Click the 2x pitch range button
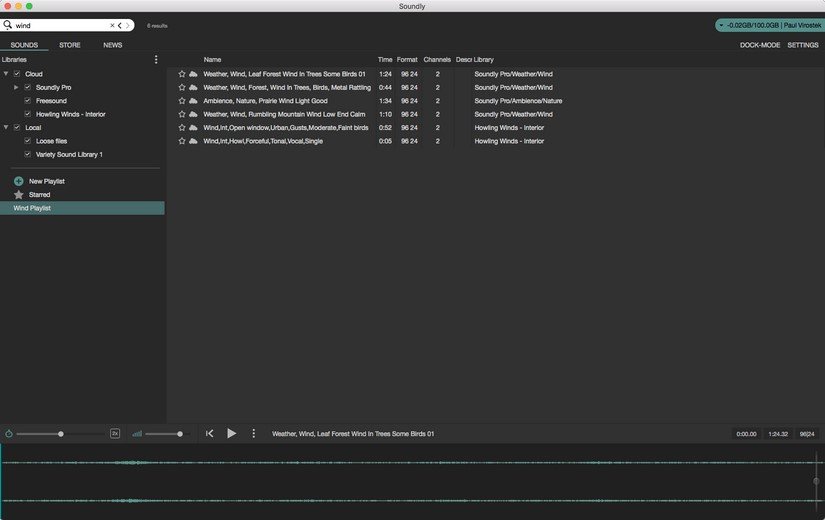This screenshot has height=520, width=825. tap(115, 433)
